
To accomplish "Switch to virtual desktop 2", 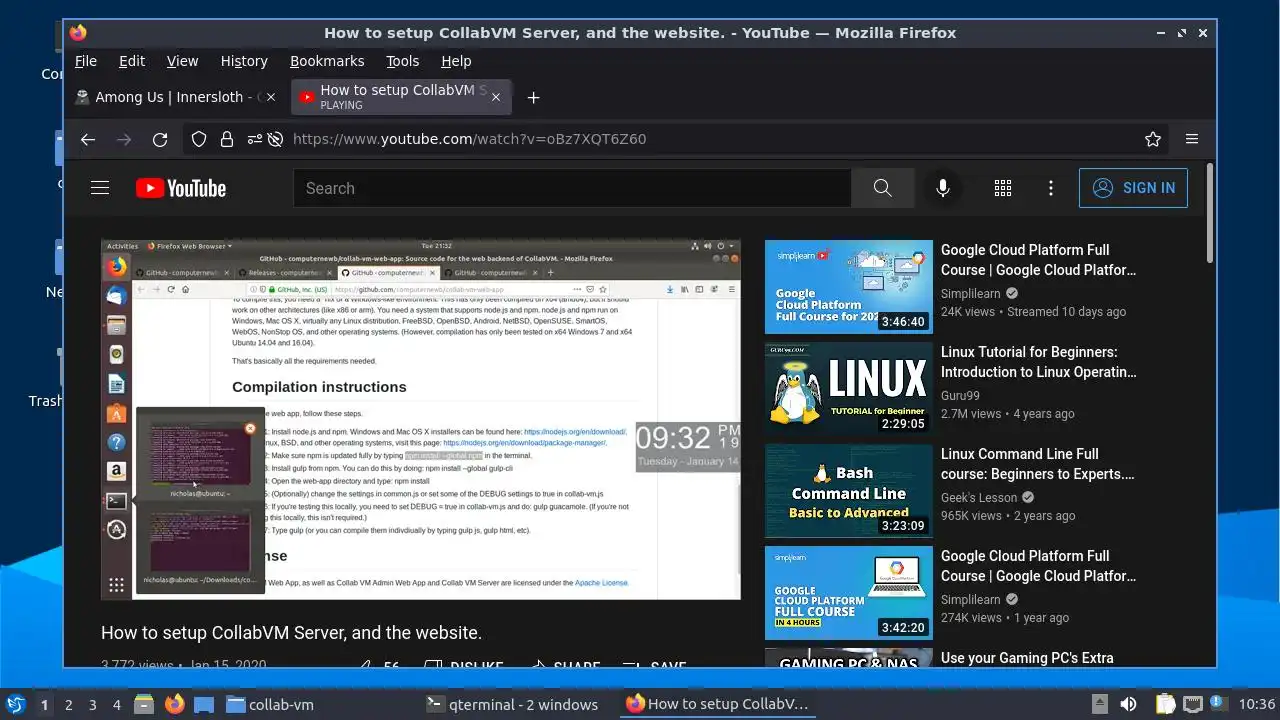I will (68, 704).
